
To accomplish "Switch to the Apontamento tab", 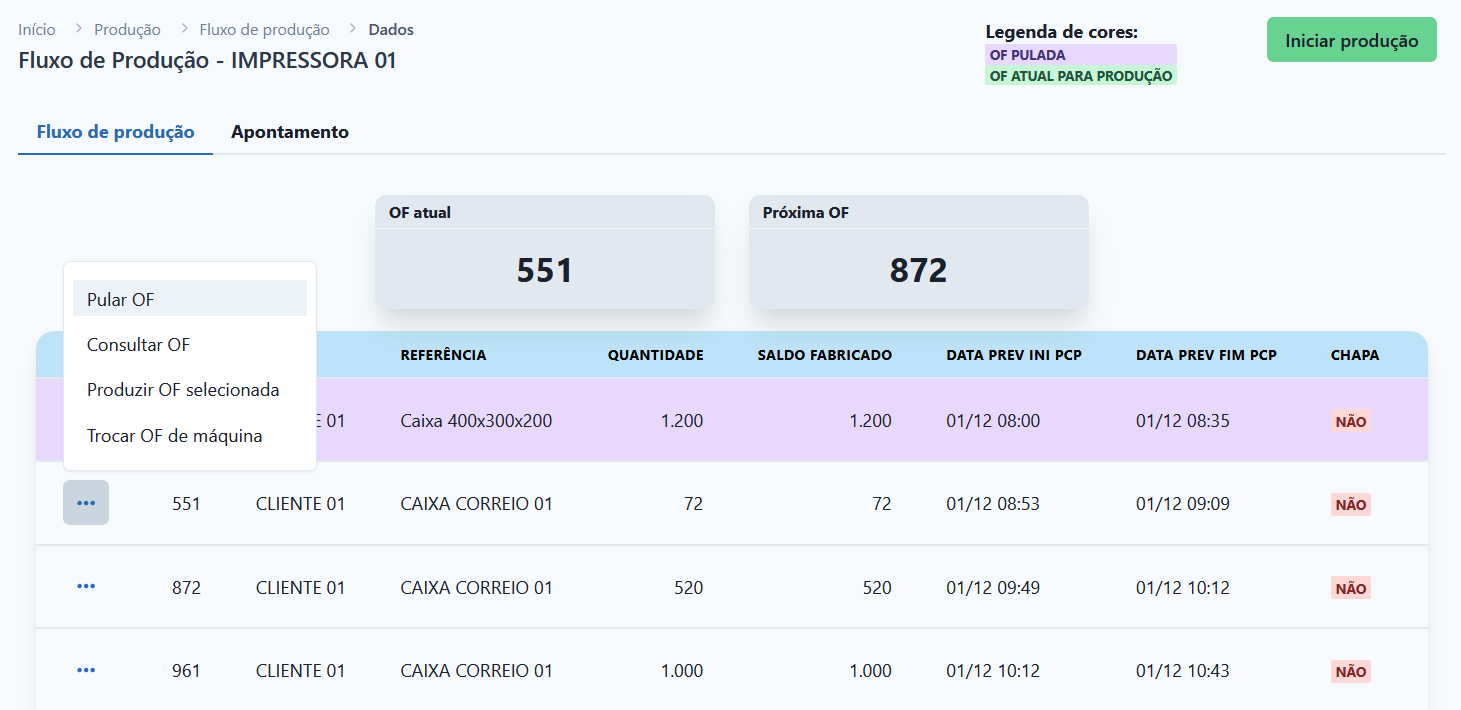I will [290, 132].
